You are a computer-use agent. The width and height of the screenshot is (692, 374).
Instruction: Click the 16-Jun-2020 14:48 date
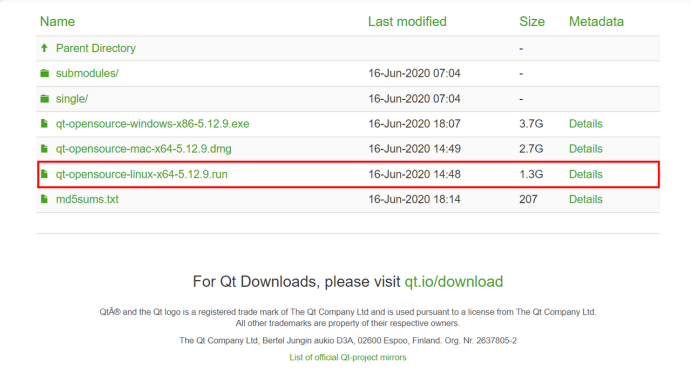tap(414, 174)
